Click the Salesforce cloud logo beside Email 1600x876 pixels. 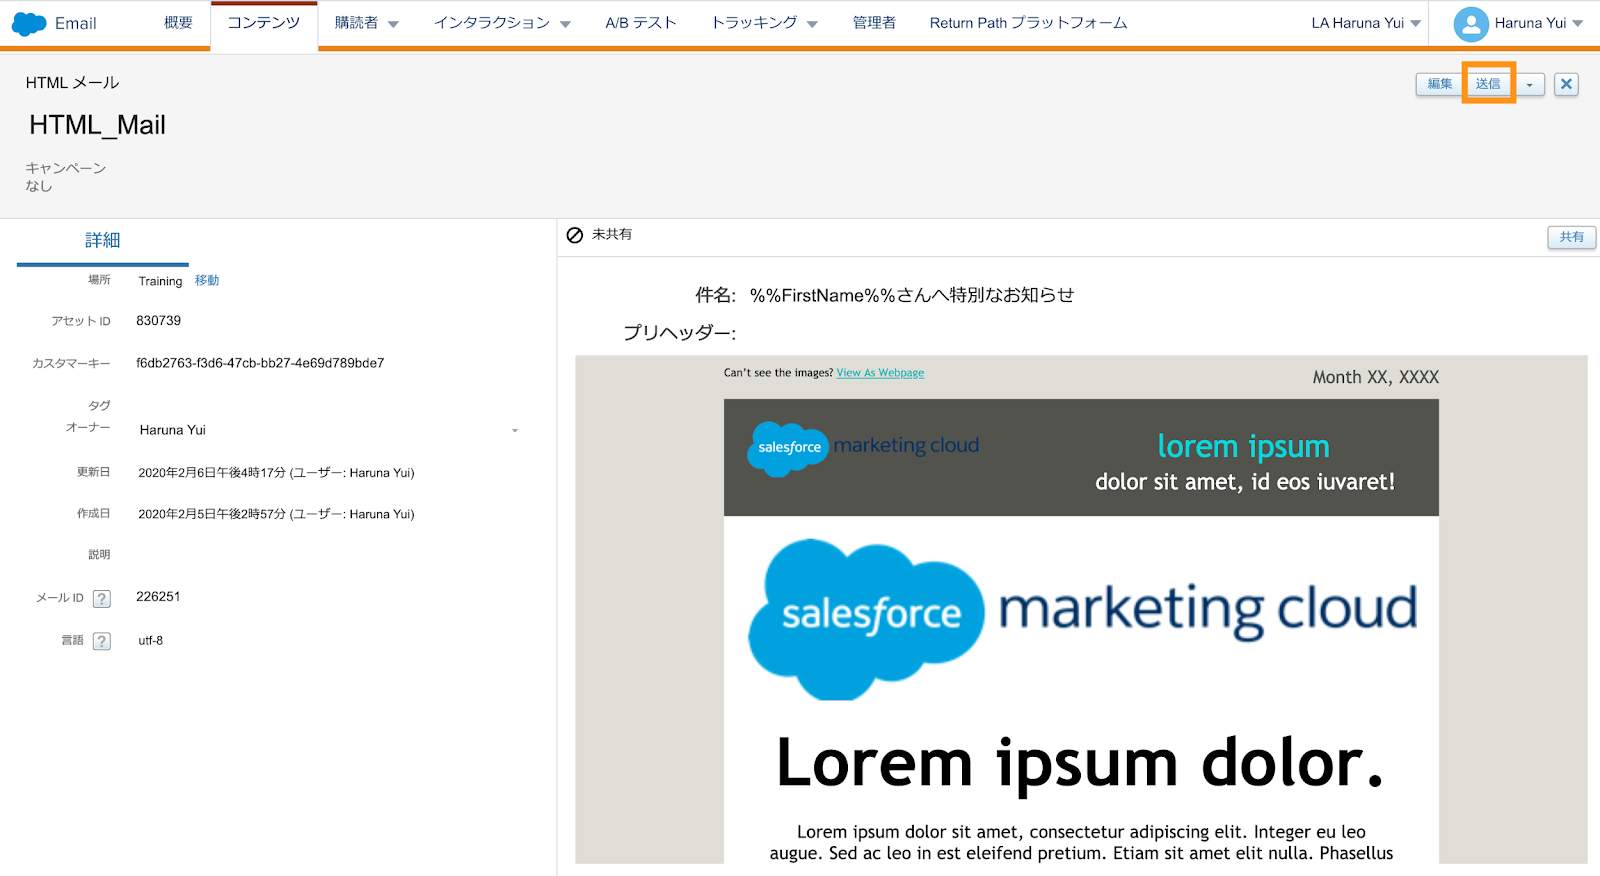(x=28, y=23)
